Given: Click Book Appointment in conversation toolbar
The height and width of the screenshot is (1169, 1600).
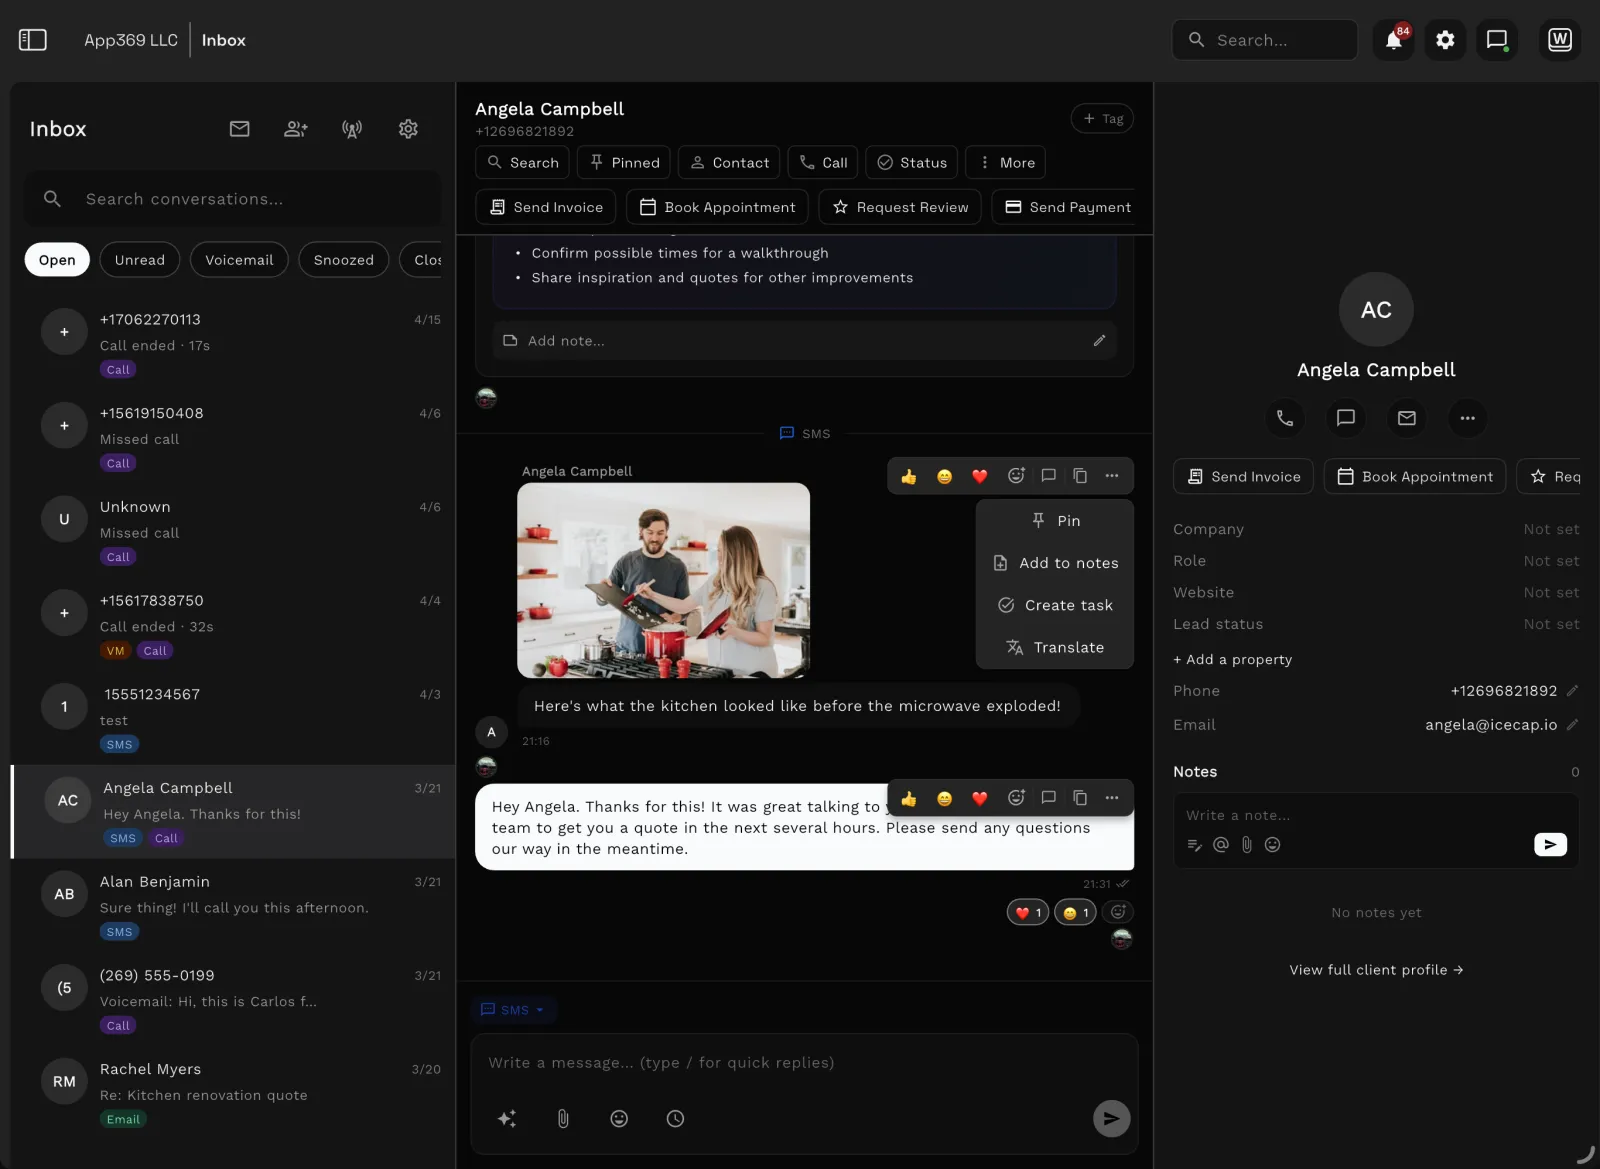Looking at the screenshot, I should pos(718,207).
